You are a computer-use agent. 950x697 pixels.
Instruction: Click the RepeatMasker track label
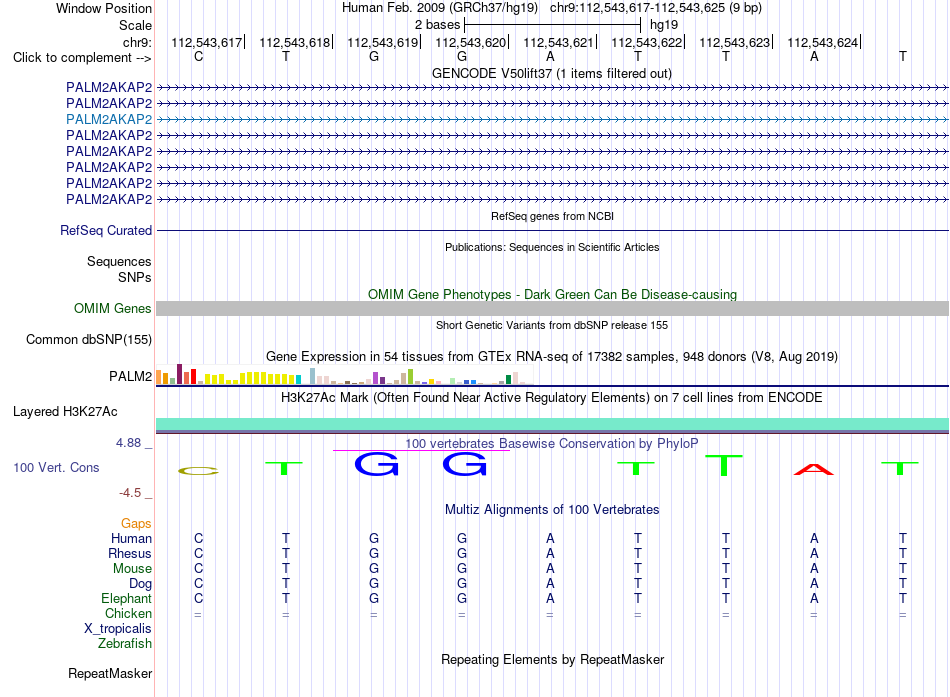point(110,673)
